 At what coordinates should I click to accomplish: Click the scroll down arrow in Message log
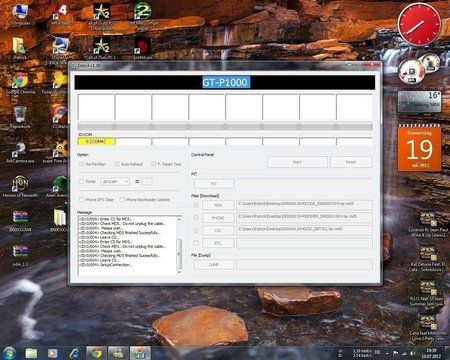click(x=179, y=272)
